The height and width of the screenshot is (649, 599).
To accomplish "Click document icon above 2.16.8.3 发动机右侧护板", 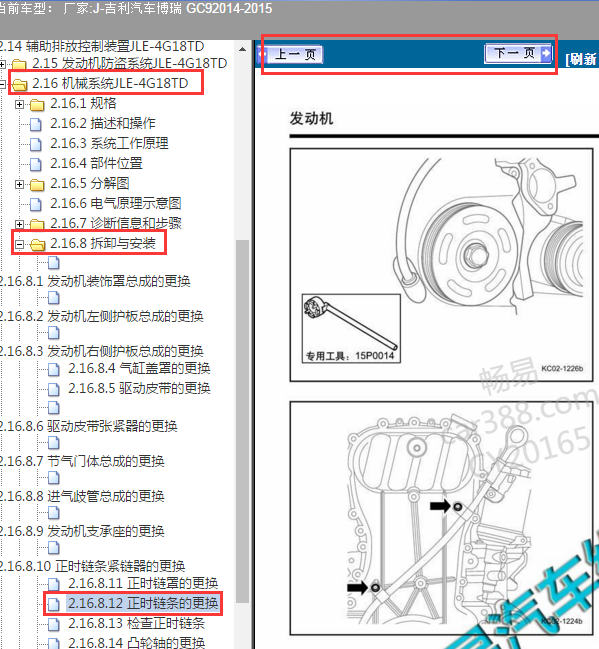I will coord(53,333).
